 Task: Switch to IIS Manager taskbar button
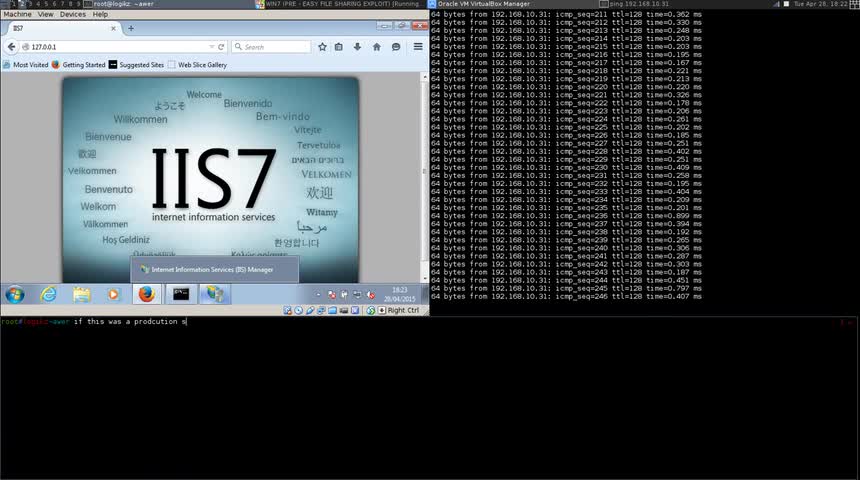click(x=214, y=295)
